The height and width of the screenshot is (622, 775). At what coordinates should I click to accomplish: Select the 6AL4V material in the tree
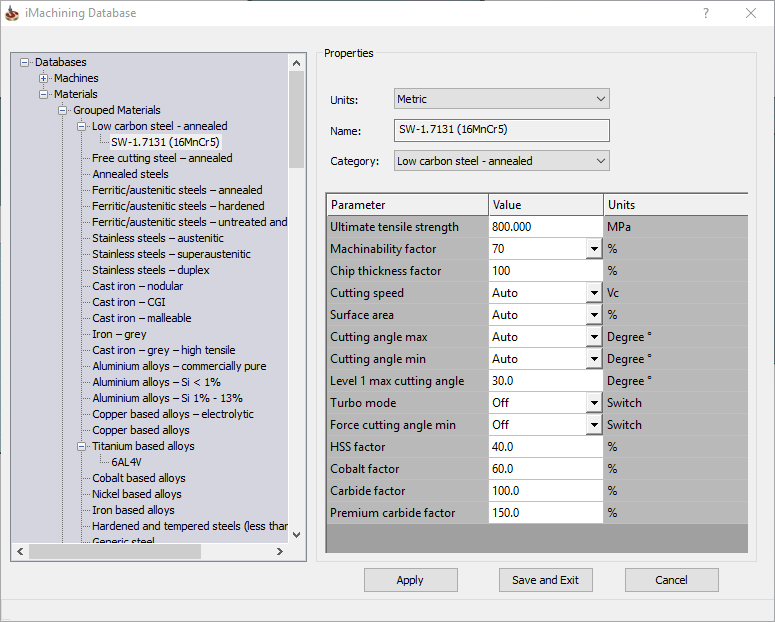click(127, 462)
